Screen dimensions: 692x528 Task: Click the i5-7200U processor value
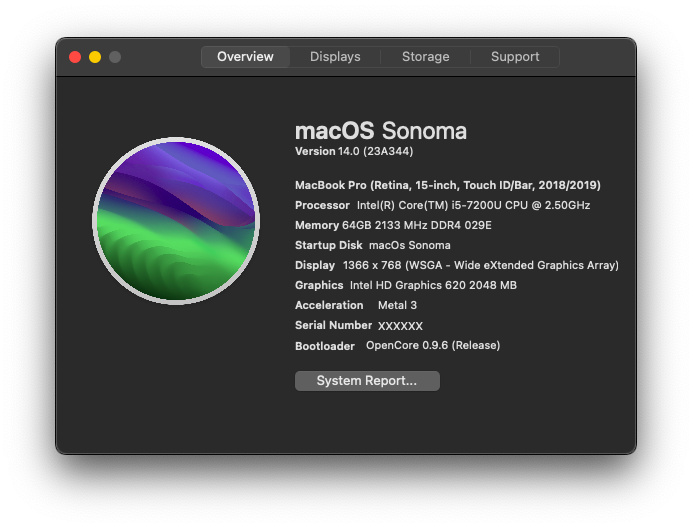pyautogui.click(x=473, y=205)
